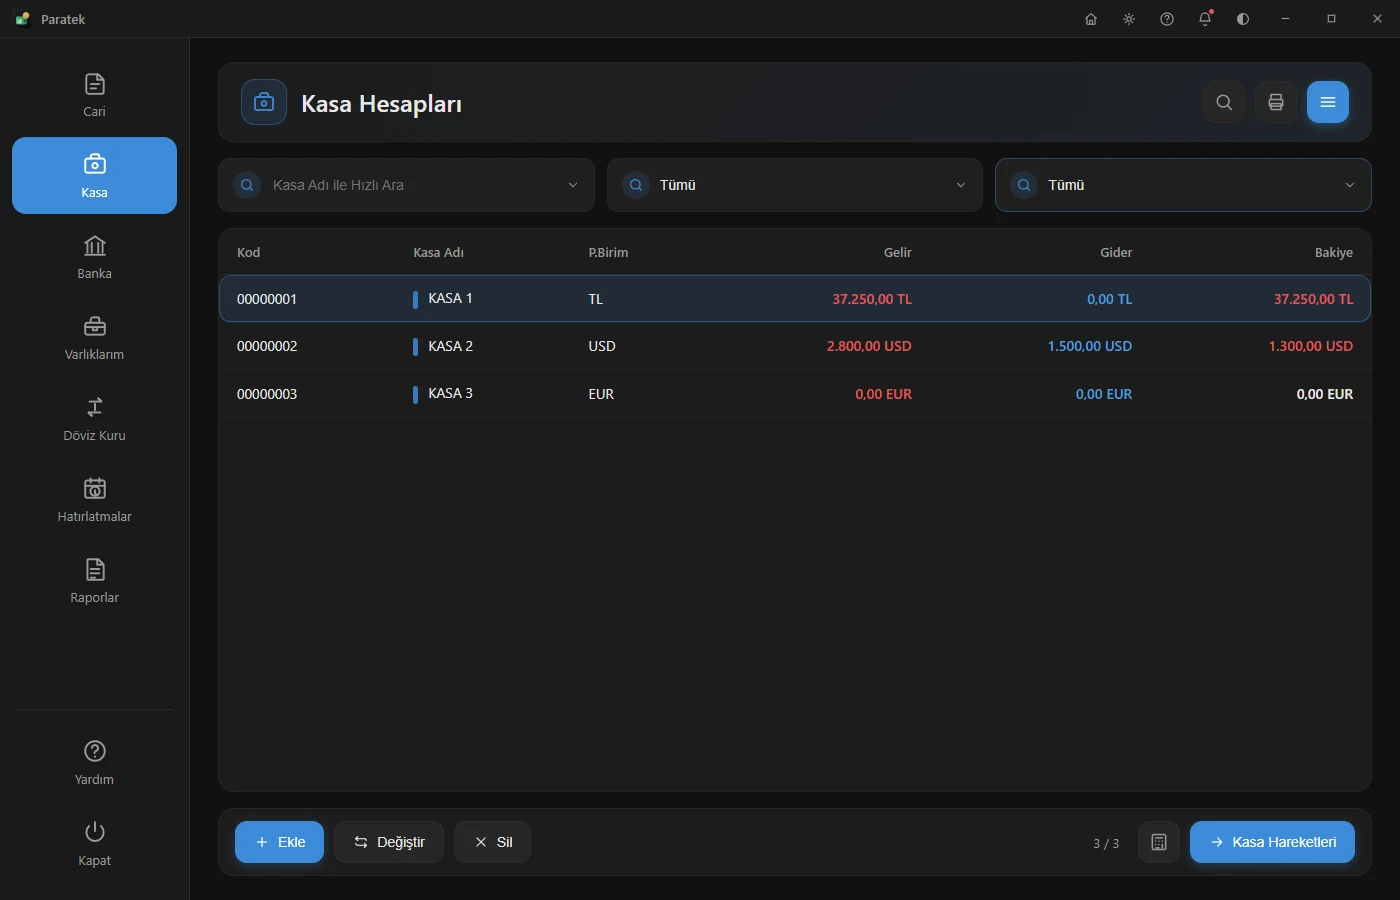
Task: Open Varlıklarım from the sidebar
Action: (94, 337)
